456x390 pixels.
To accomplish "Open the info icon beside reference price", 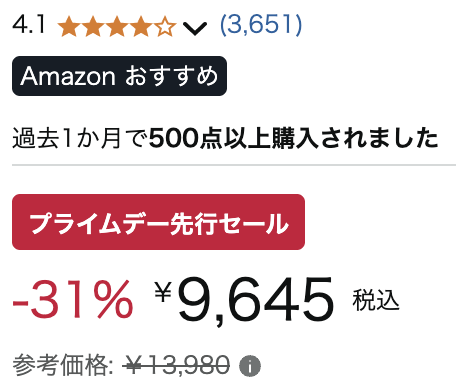I will 250,366.
